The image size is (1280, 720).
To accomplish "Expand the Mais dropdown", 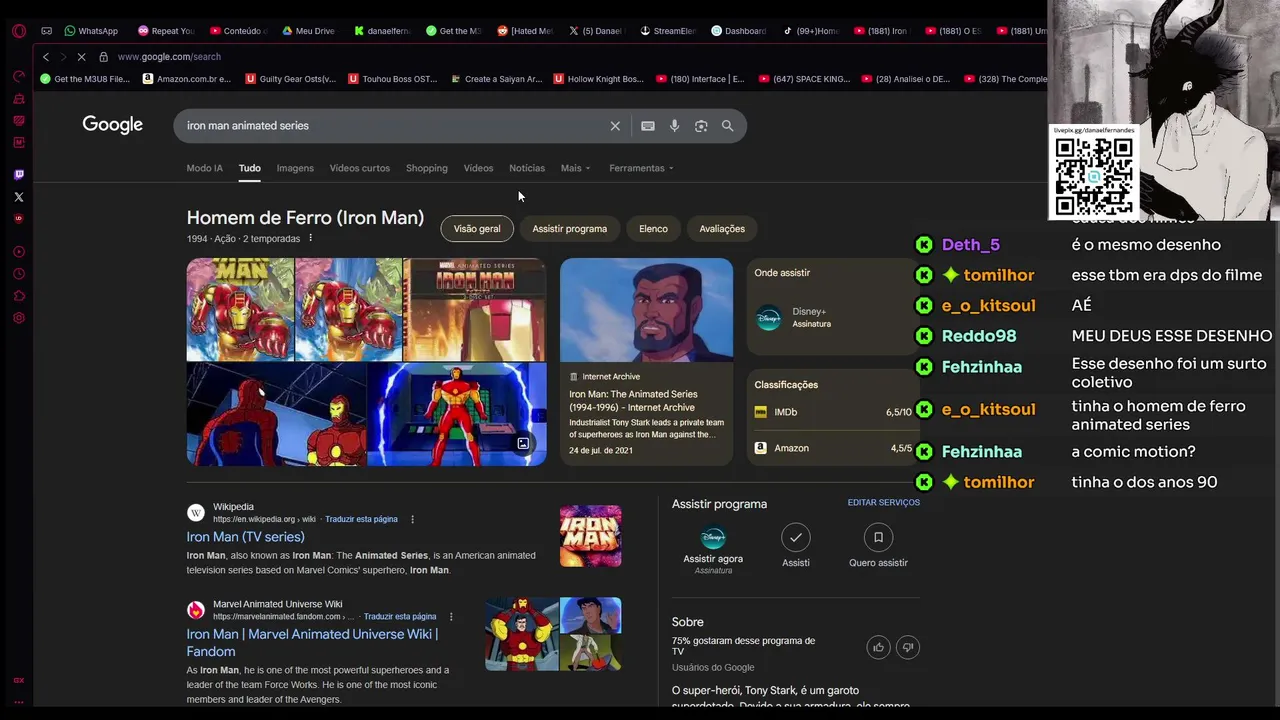I will (575, 168).
